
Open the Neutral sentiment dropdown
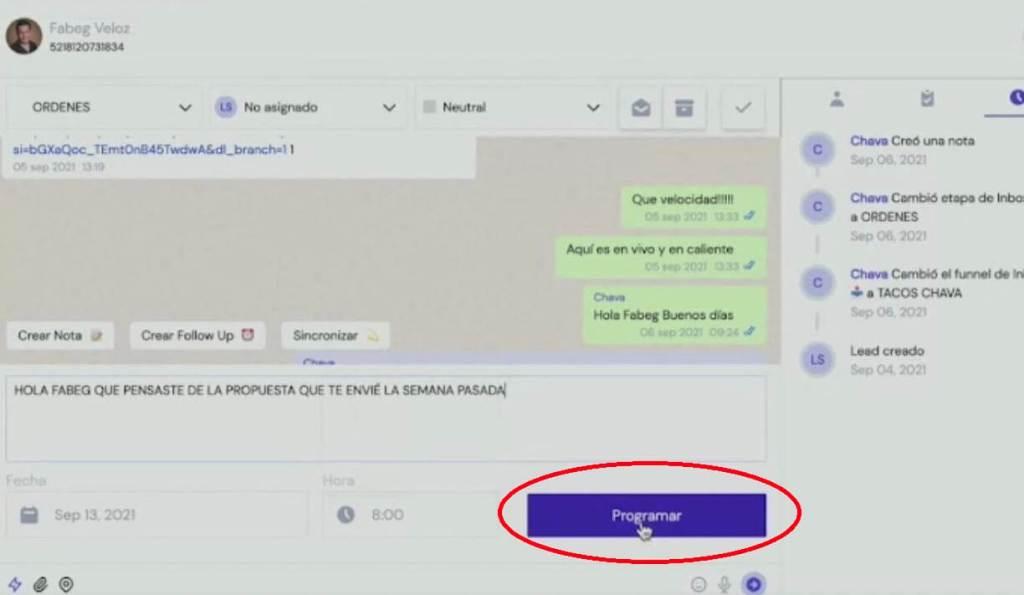512,107
